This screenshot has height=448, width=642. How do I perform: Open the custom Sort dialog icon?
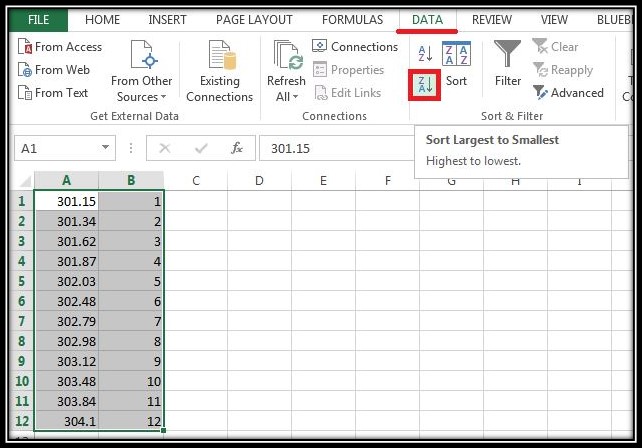coord(456,54)
